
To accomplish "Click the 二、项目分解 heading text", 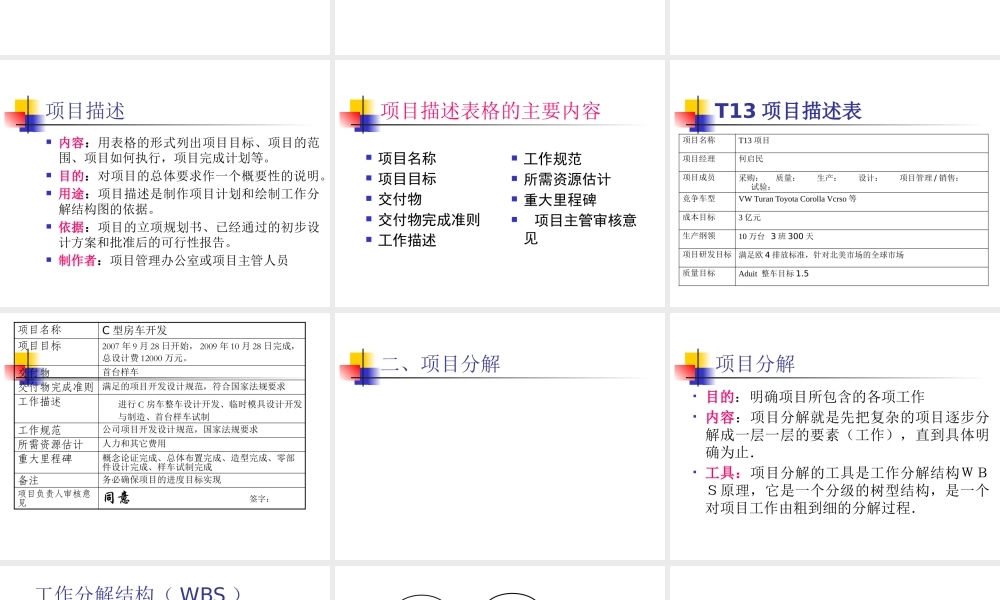I will (440, 364).
